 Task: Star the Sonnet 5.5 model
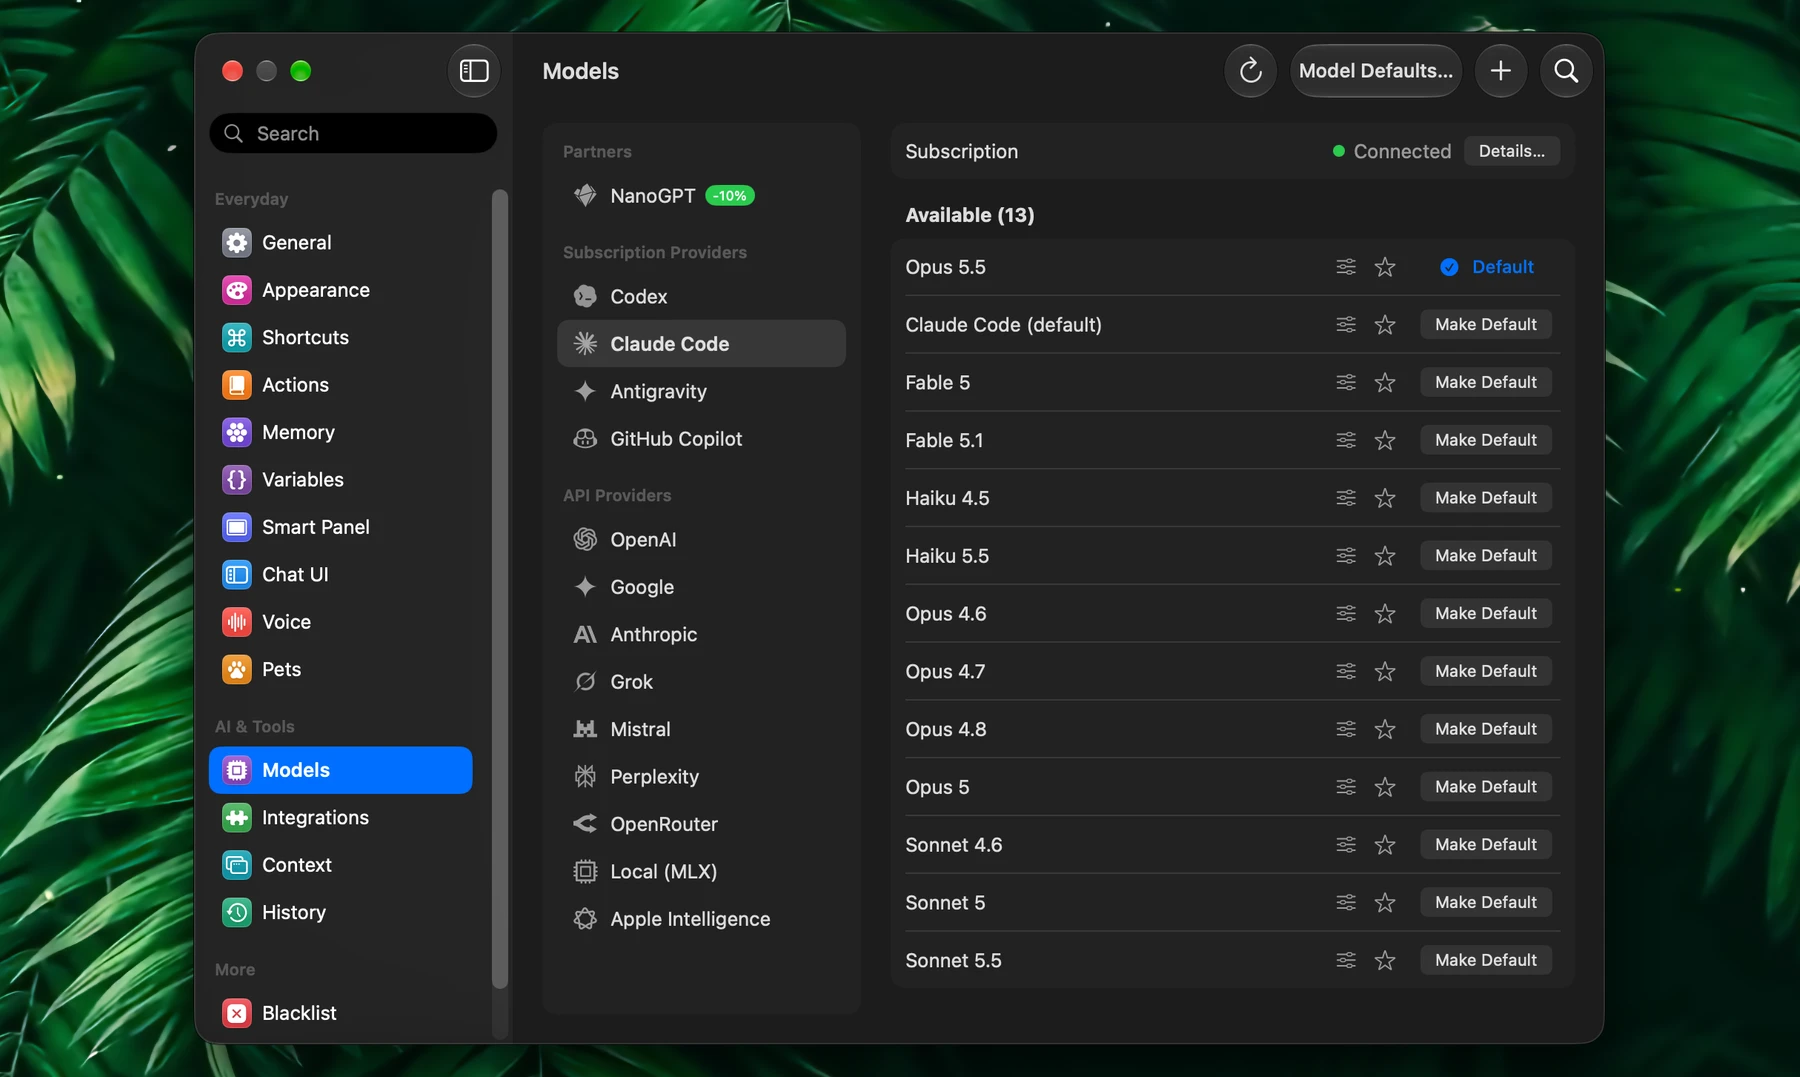1385,961
